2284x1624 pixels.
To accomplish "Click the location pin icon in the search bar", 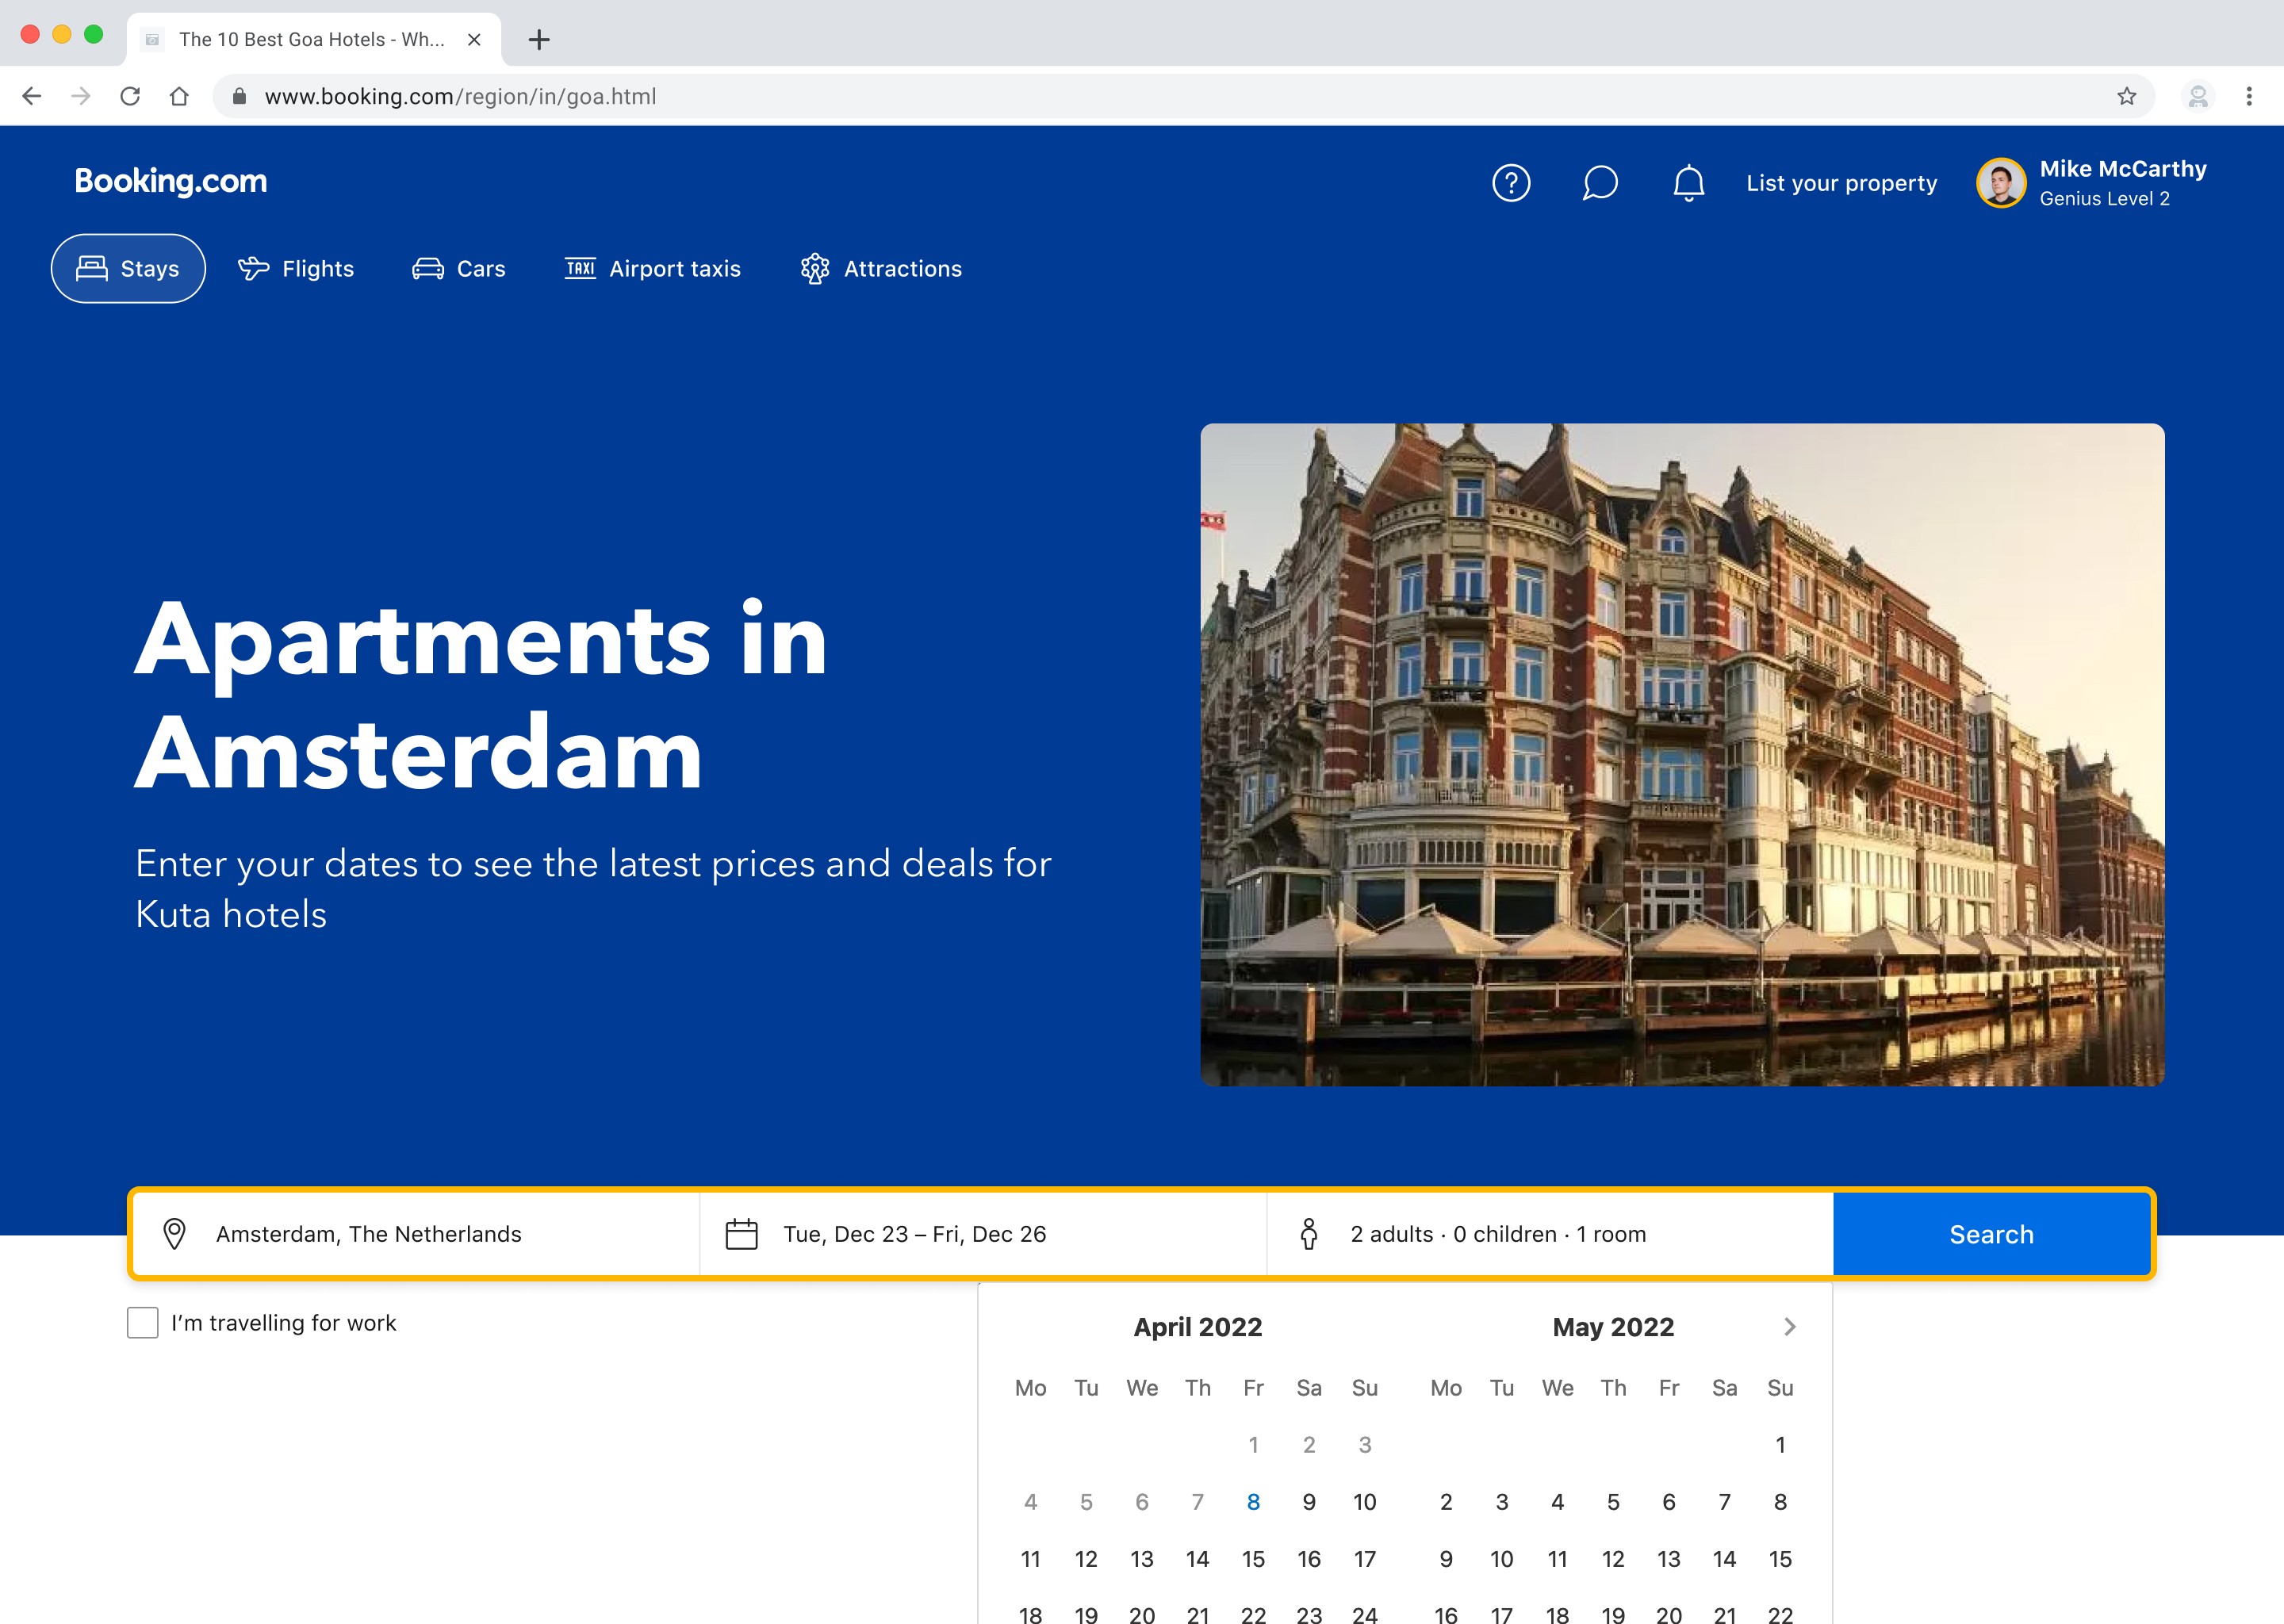I will [174, 1234].
